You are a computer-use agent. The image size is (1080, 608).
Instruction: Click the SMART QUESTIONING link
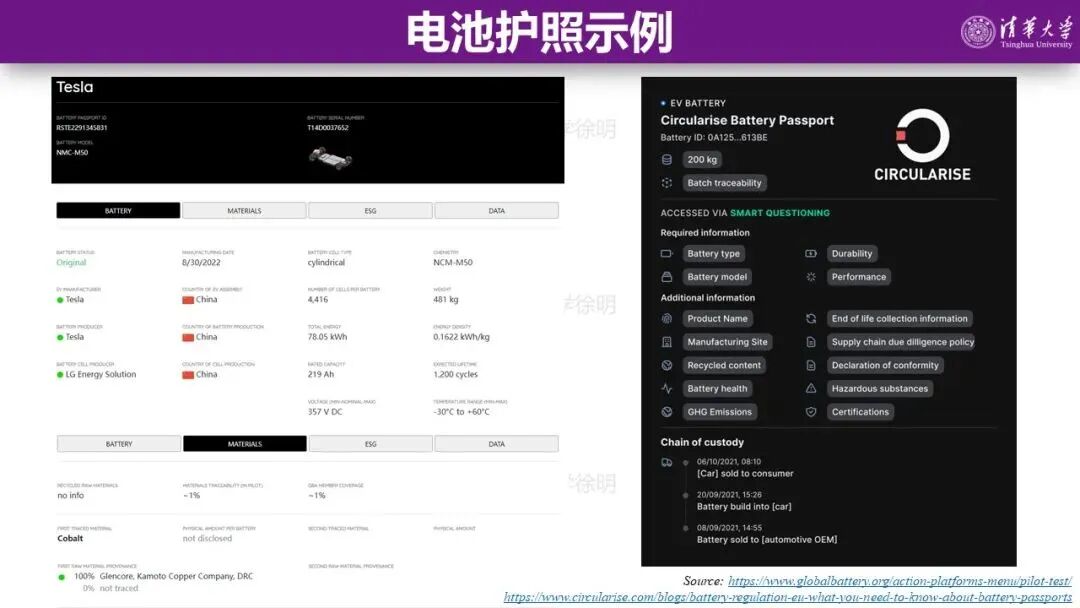coord(780,212)
